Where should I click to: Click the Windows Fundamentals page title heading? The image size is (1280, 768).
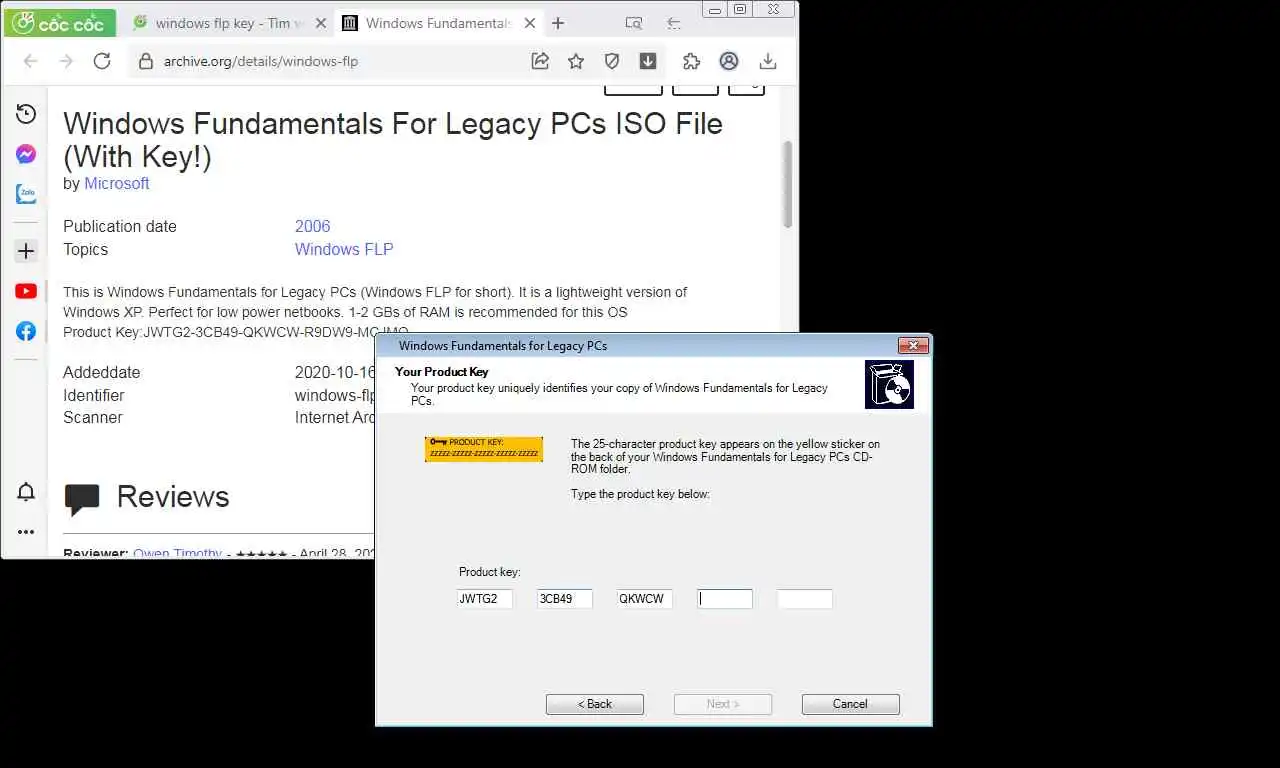pyautogui.click(x=393, y=140)
